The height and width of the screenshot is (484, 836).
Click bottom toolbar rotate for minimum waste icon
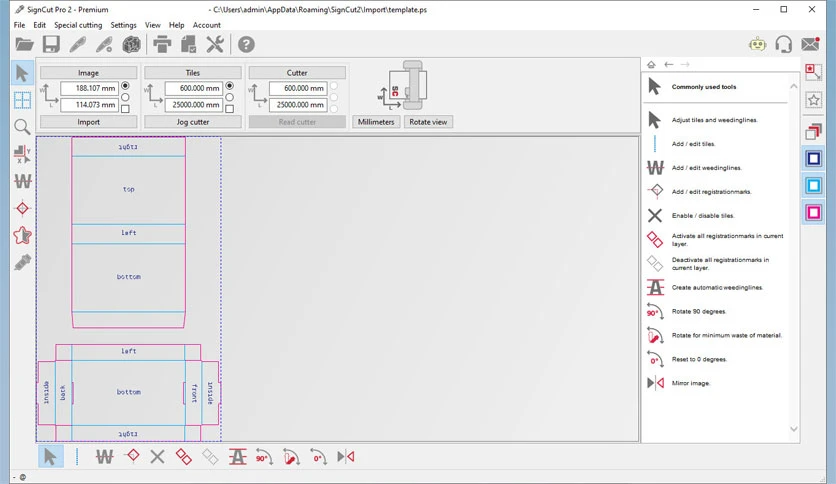[x=291, y=457]
